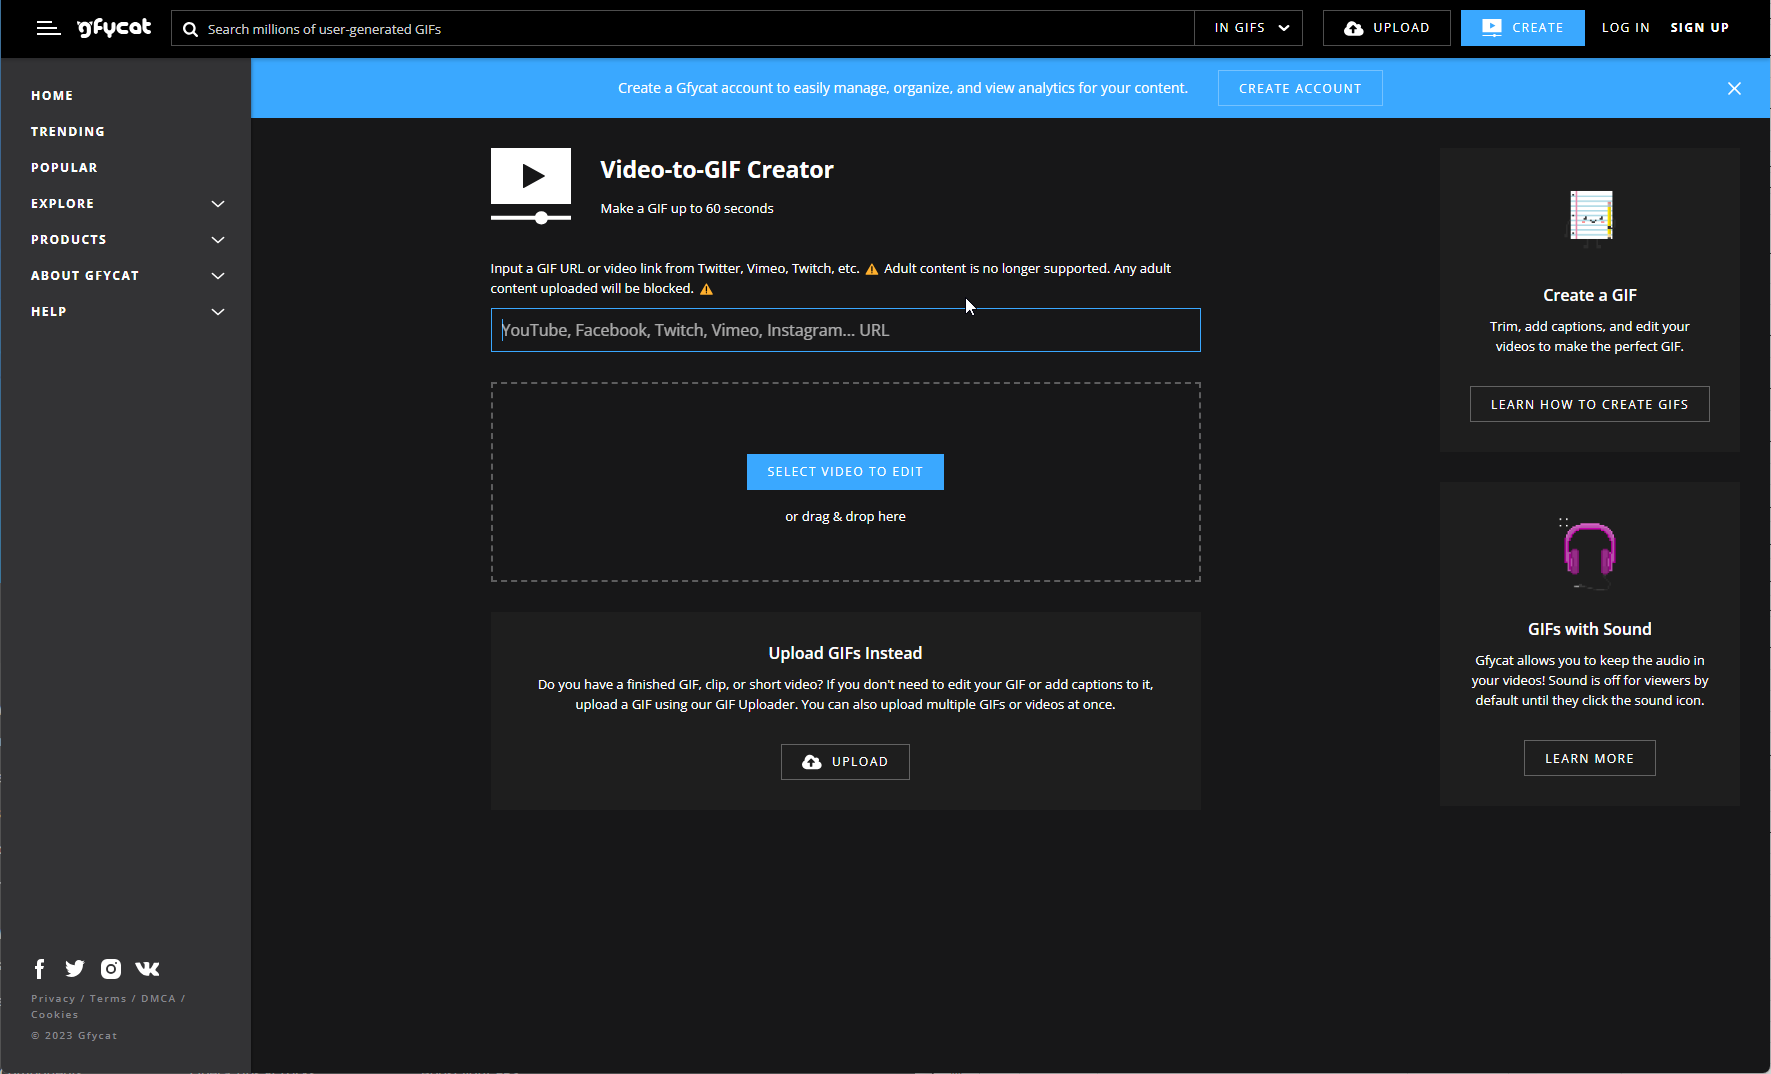Focus the video URL input field
This screenshot has height=1074, width=1771.
(845, 330)
